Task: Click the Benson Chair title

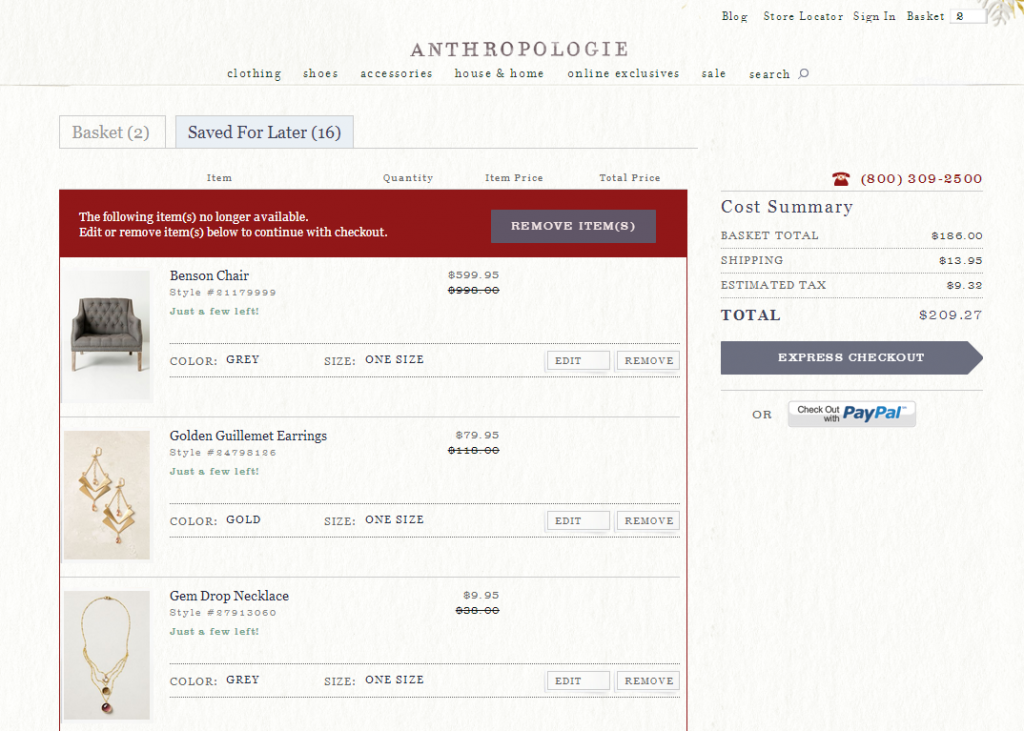Action: [x=209, y=276]
